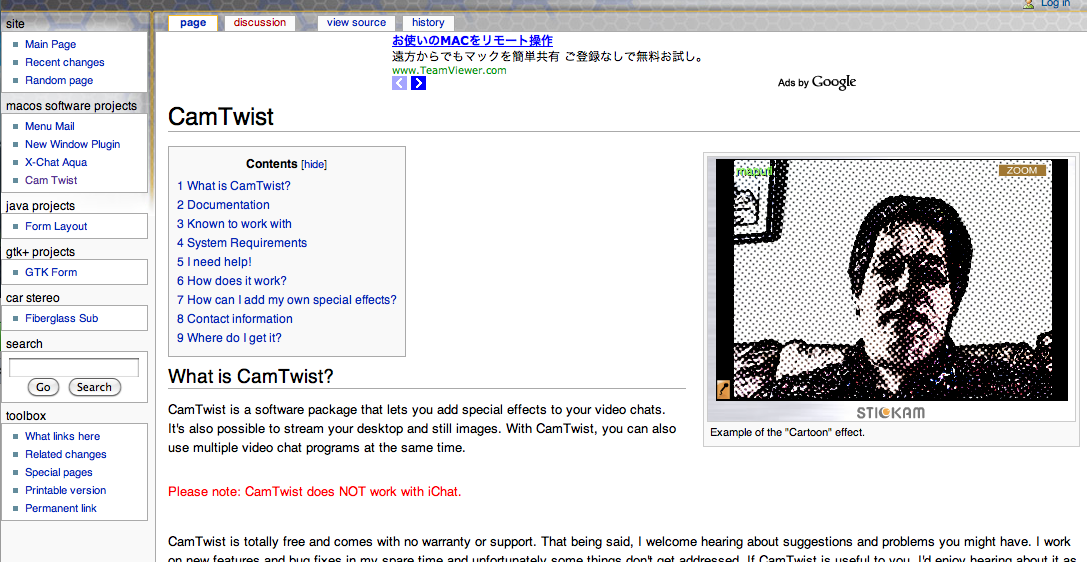Open the Main Page link
This screenshot has width=1087, height=562.
[51, 44]
